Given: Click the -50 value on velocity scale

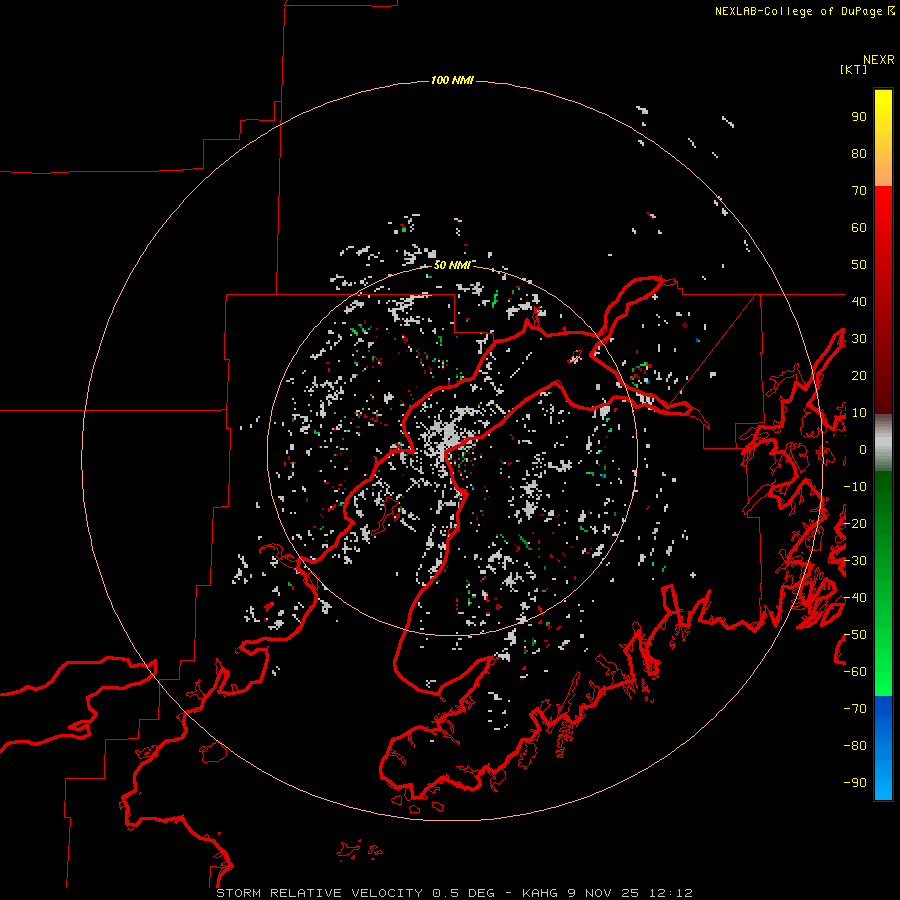Looking at the screenshot, I should pos(855,635).
